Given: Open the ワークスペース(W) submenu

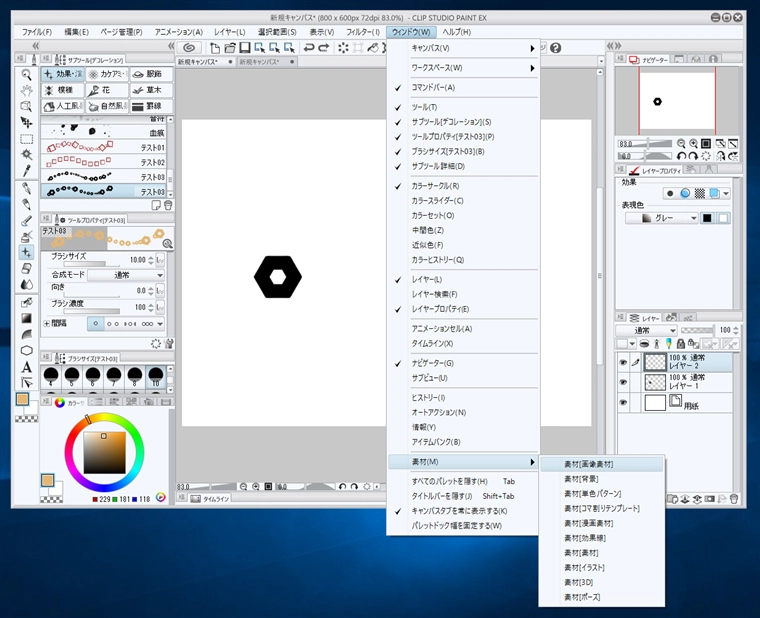Looking at the screenshot, I should [x=464, y=68].
